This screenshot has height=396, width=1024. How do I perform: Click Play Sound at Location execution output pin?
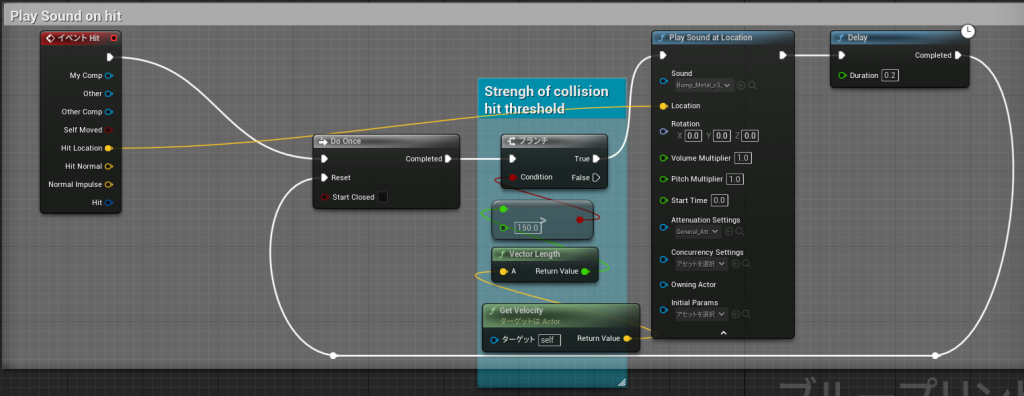point(782,56)
